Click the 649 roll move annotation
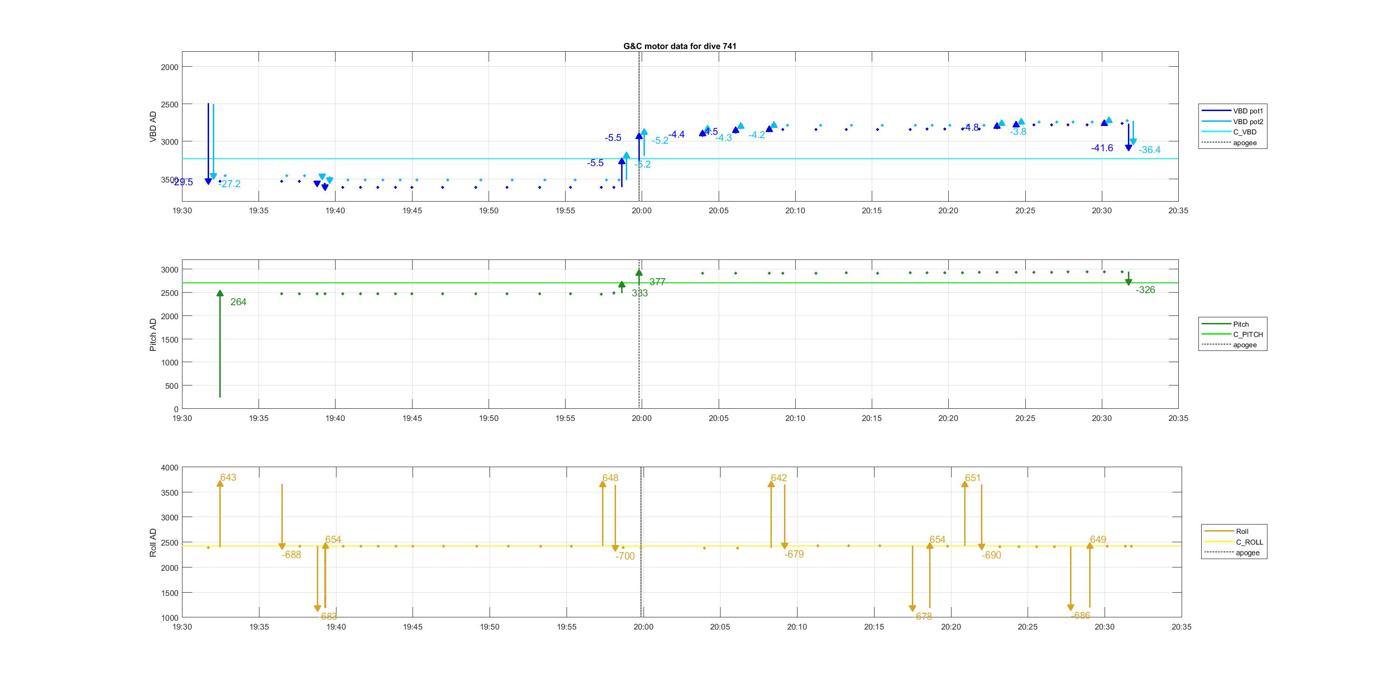 coord(1098,540)
